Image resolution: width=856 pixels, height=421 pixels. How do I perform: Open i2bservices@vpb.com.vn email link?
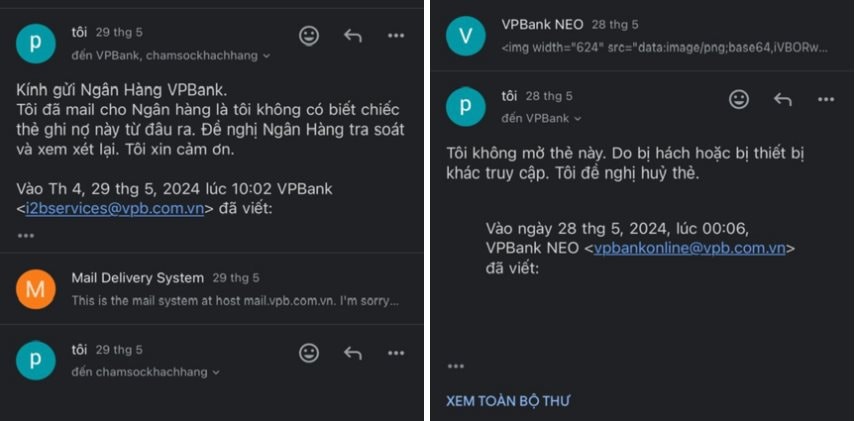(115, 209)
